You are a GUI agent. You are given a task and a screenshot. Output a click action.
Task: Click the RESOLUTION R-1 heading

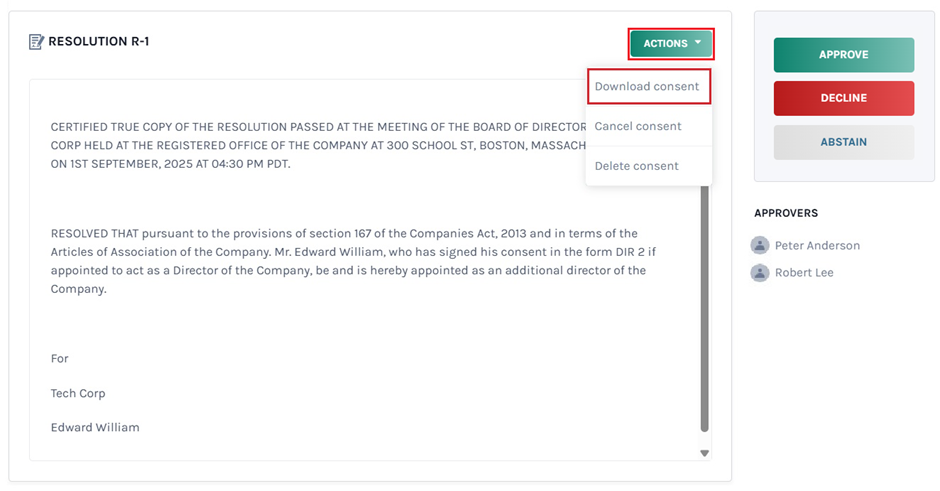[x=99, y=42]
